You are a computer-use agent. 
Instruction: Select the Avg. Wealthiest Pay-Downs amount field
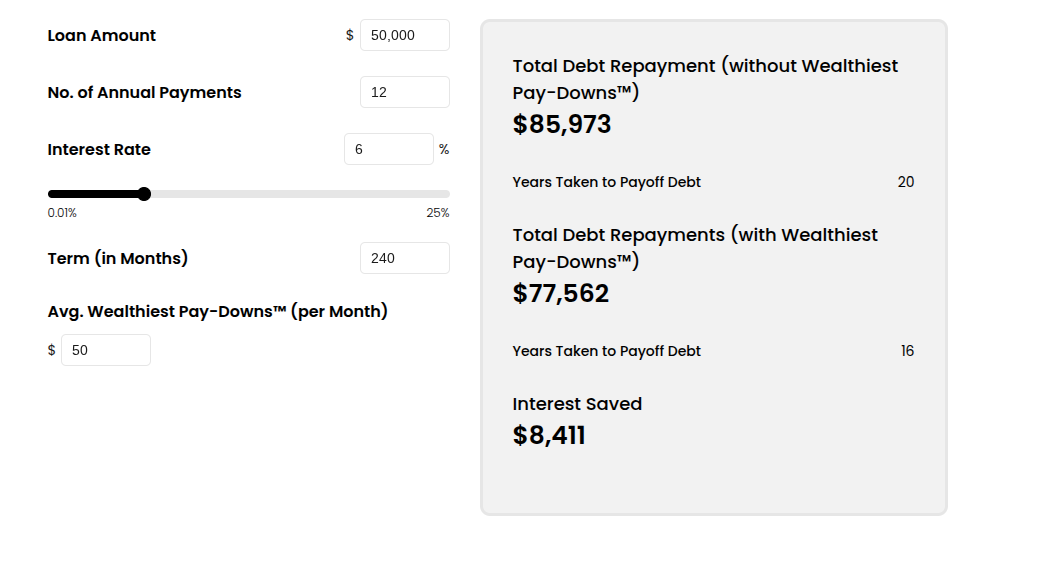105,350
